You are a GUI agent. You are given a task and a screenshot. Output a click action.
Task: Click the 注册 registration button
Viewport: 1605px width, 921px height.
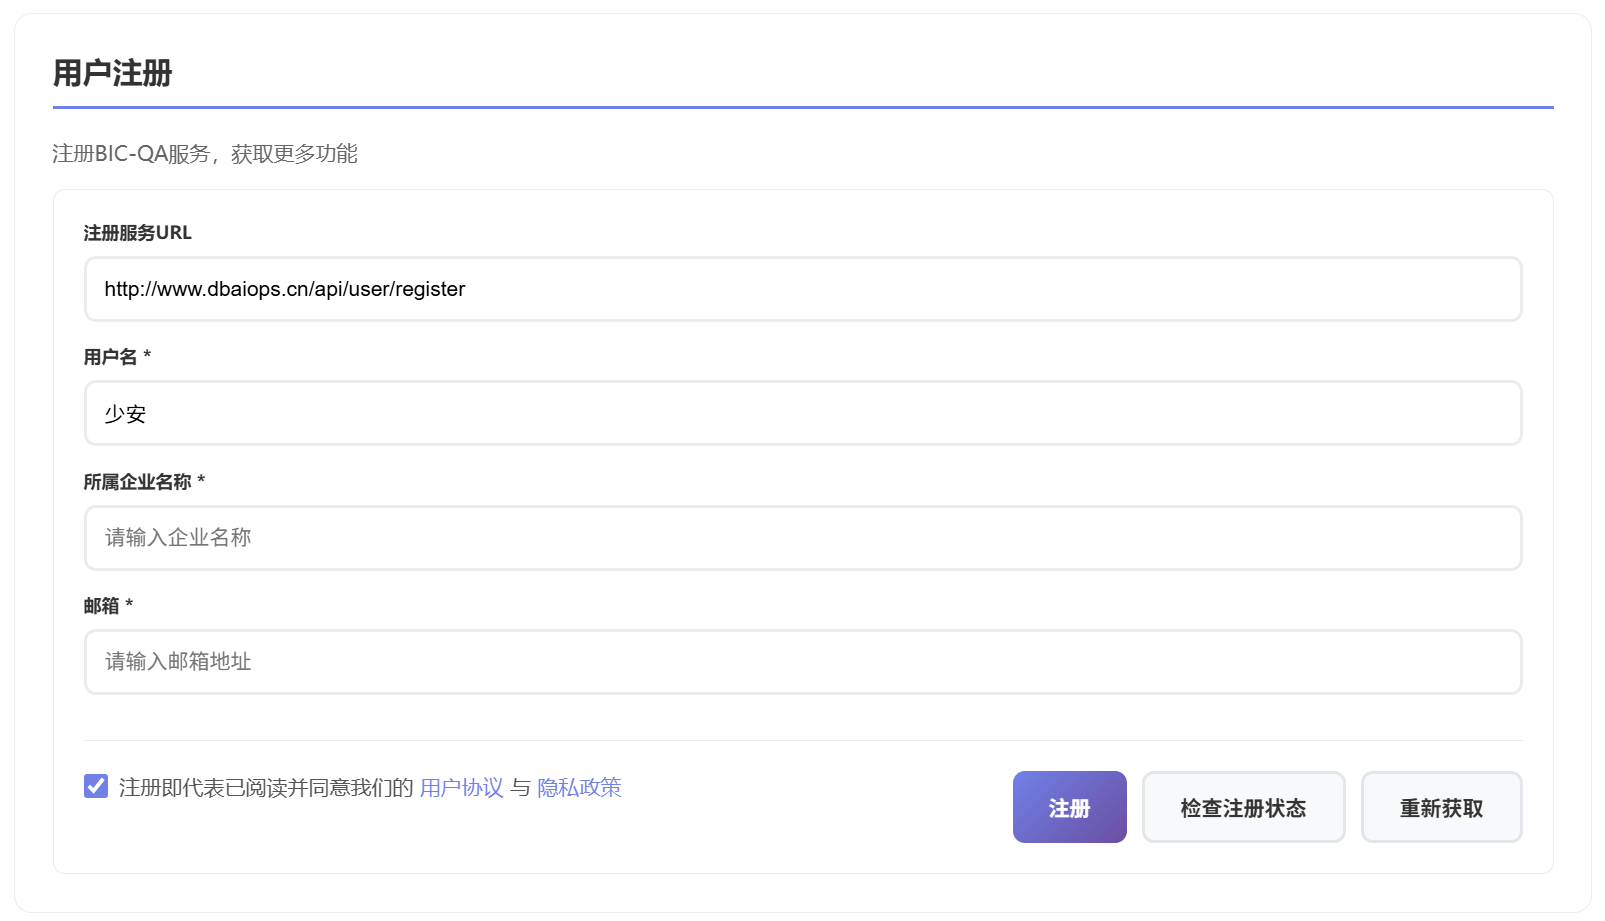pos(1069,807)
